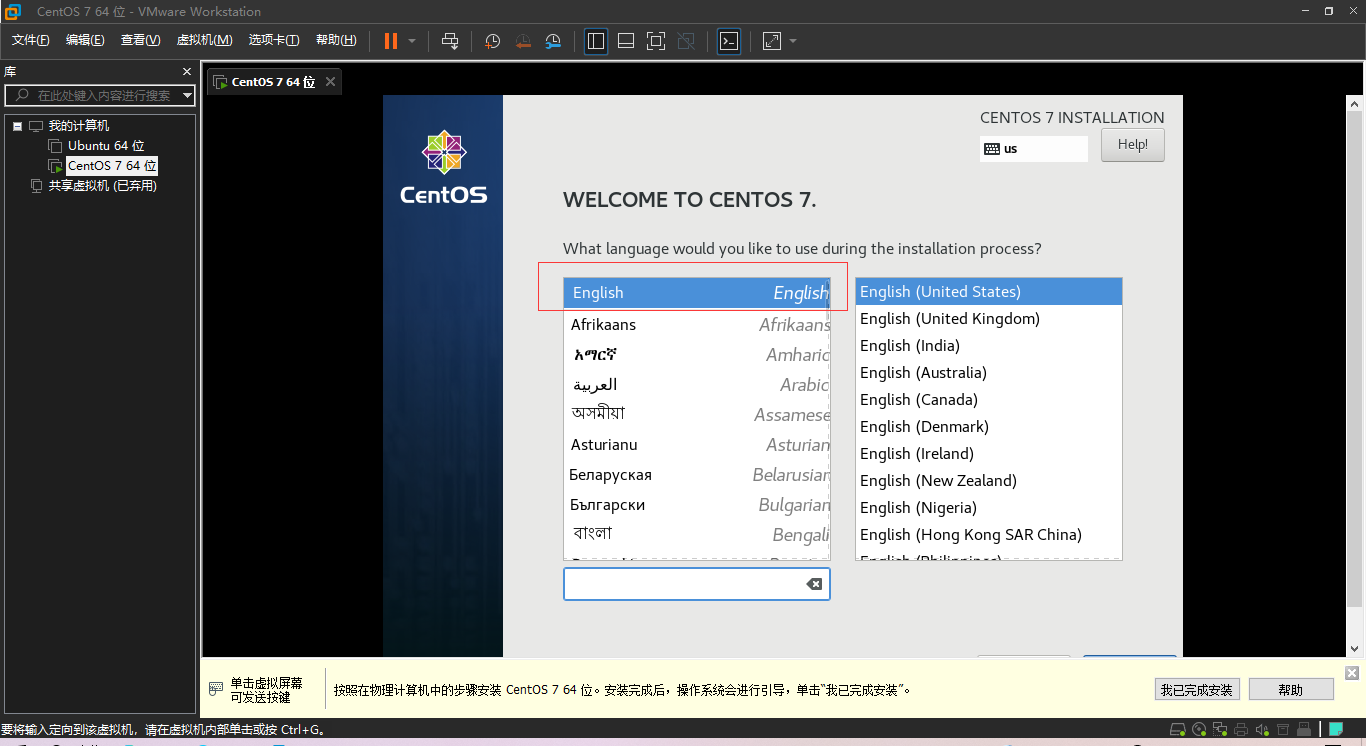Choose English (Ireland) locale
Viewport: 1366px width, 746px height.
click(989, 454)
